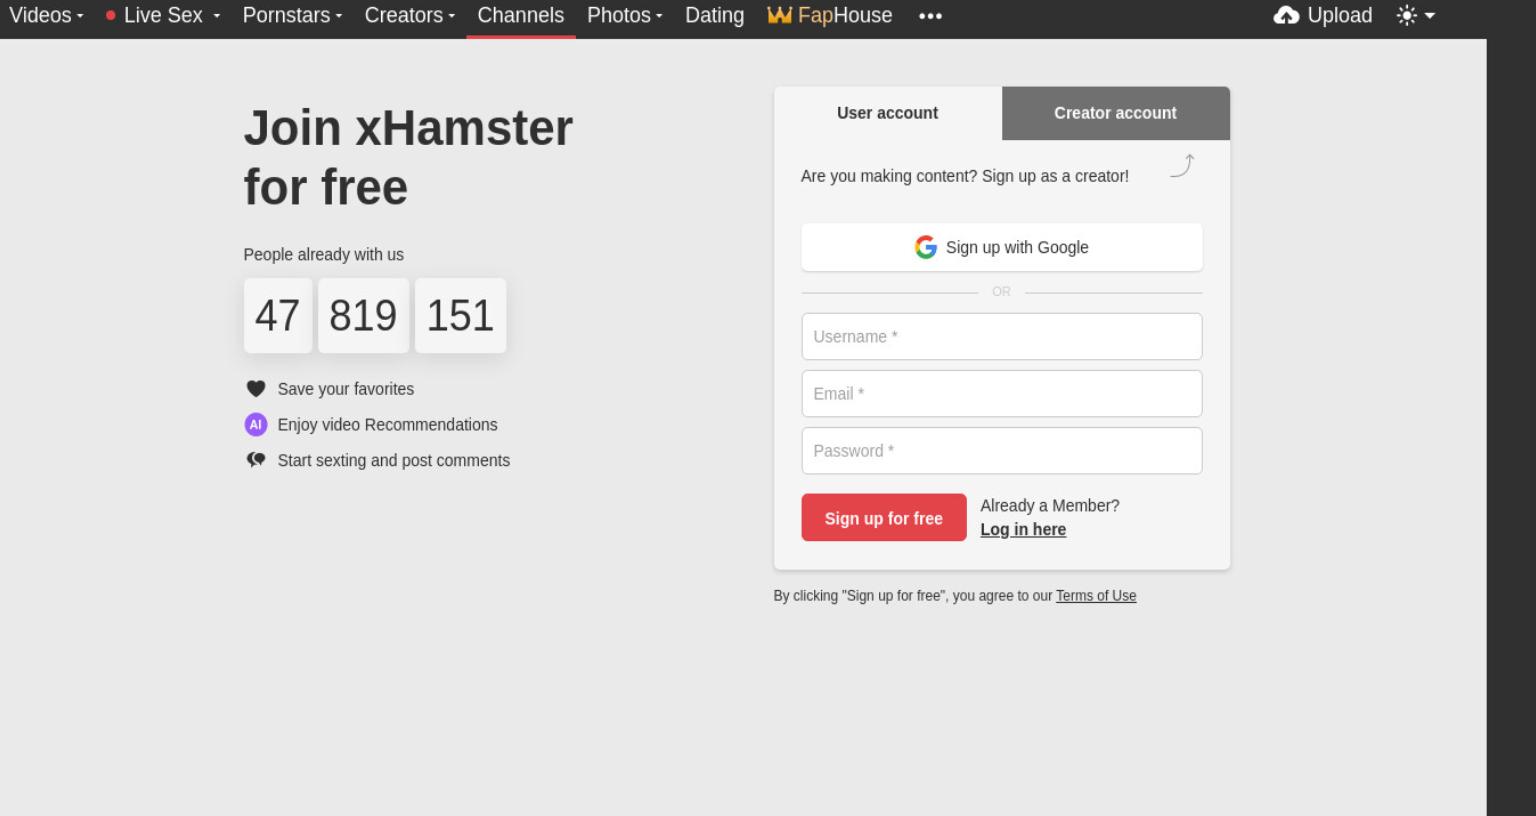1536x816 pixels.
Task: Focus the Password input field
Action: [1001, 450]
